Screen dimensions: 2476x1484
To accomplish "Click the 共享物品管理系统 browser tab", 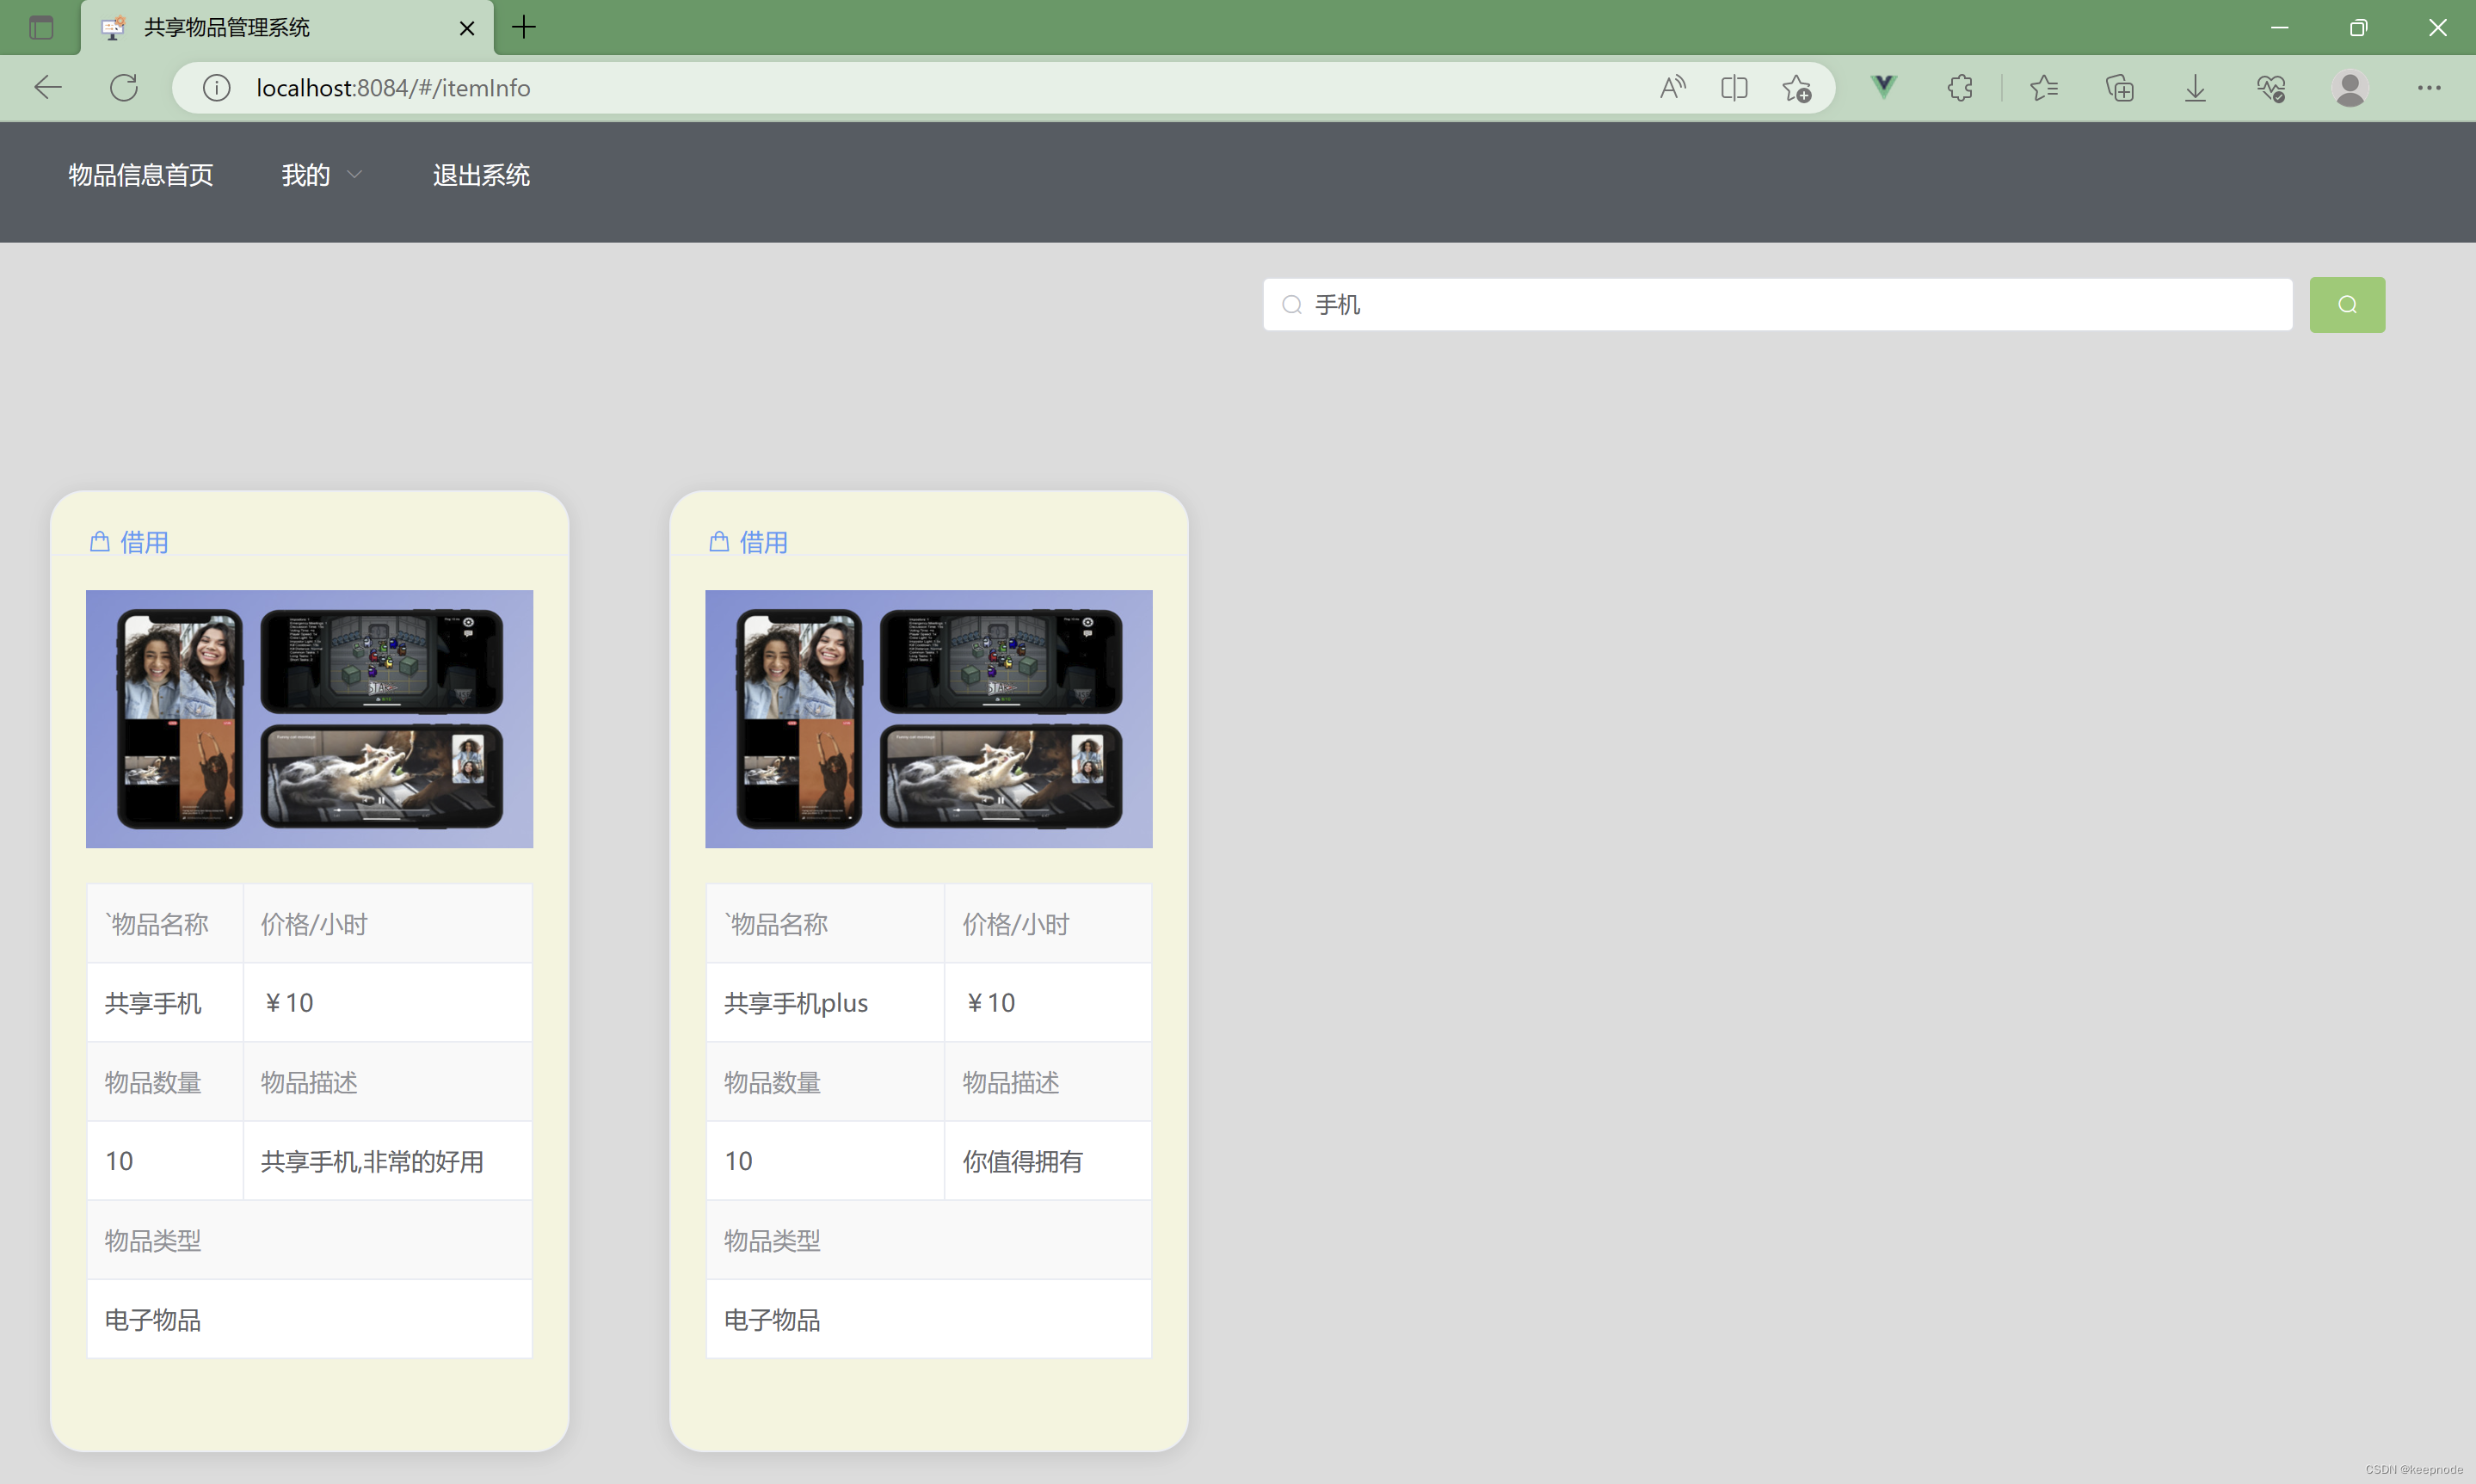I will pos(287,28).
